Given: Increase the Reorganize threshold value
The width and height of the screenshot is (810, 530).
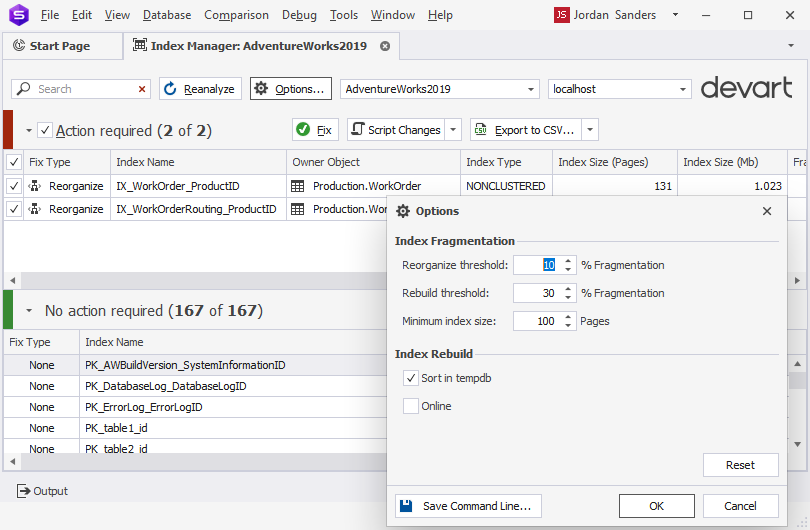Looking at the screenshot, I should (568, 261).
